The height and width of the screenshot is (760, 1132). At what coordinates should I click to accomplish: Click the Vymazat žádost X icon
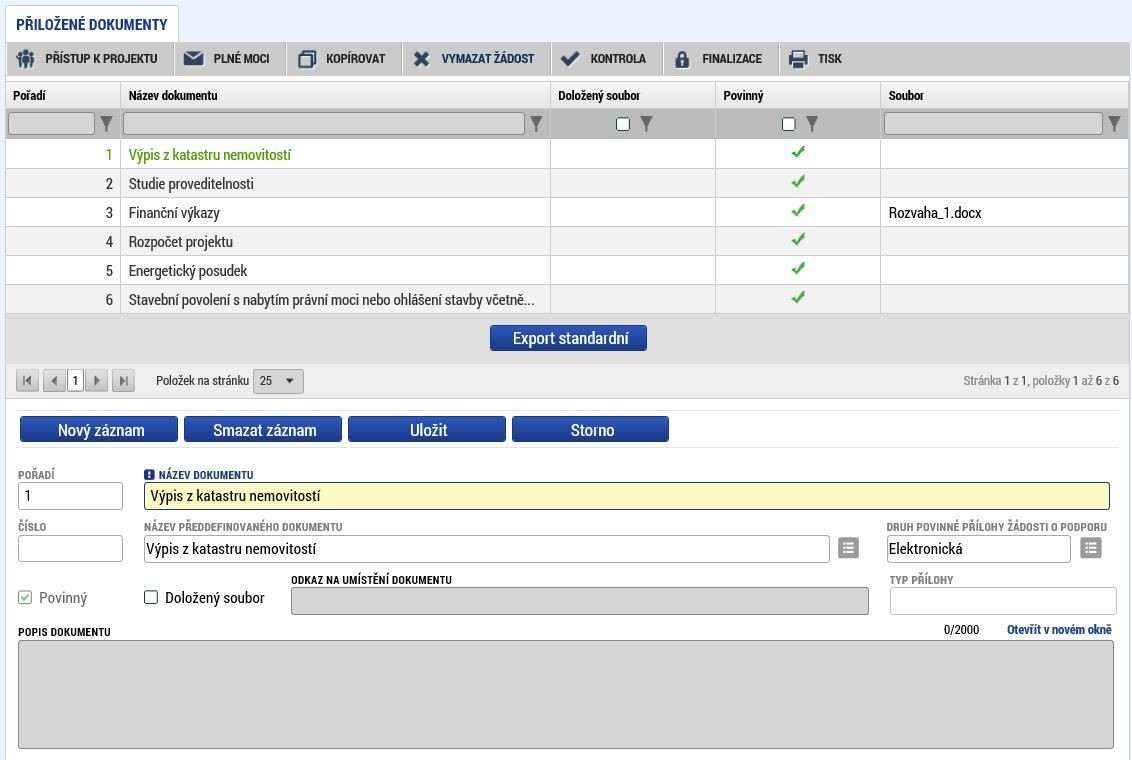422,59
